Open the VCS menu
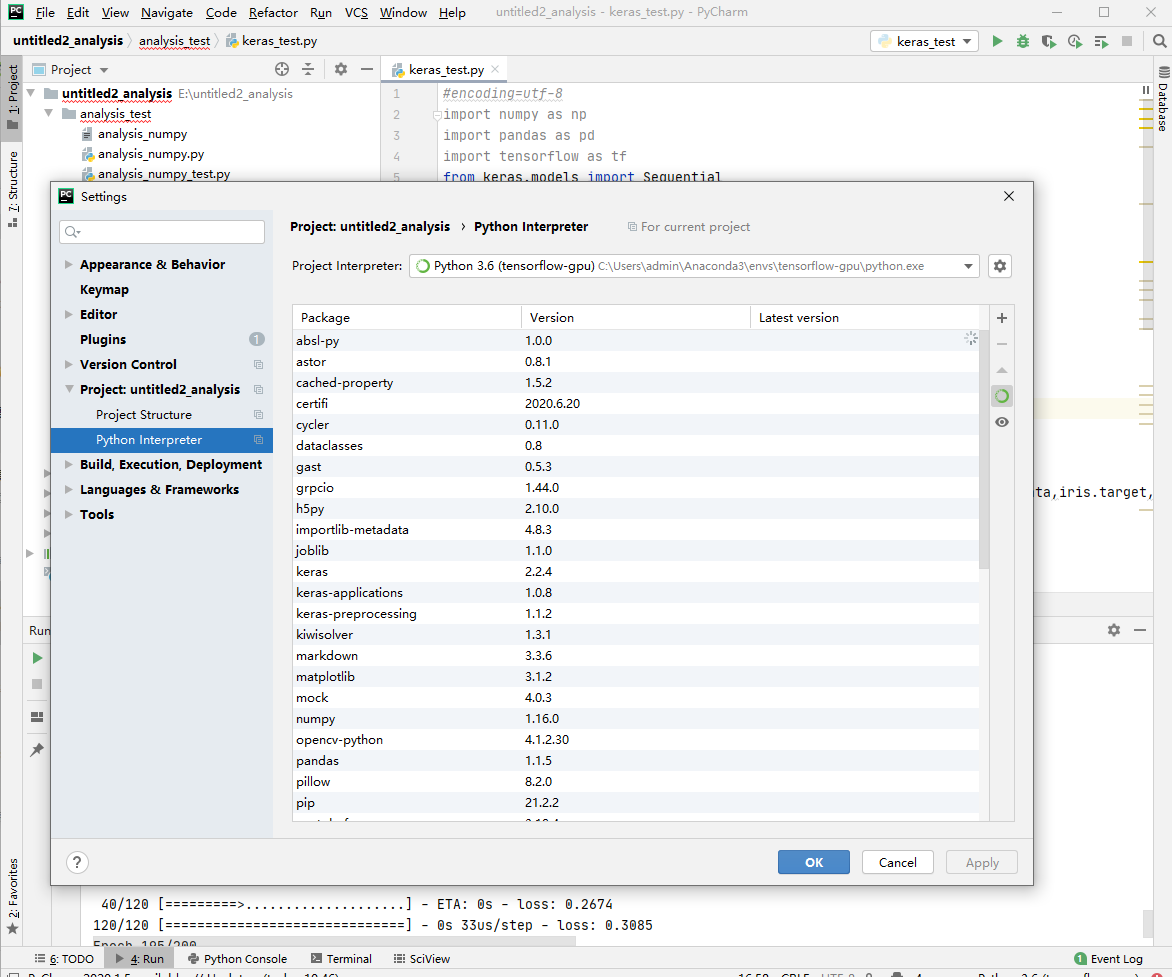 point(356,13)
